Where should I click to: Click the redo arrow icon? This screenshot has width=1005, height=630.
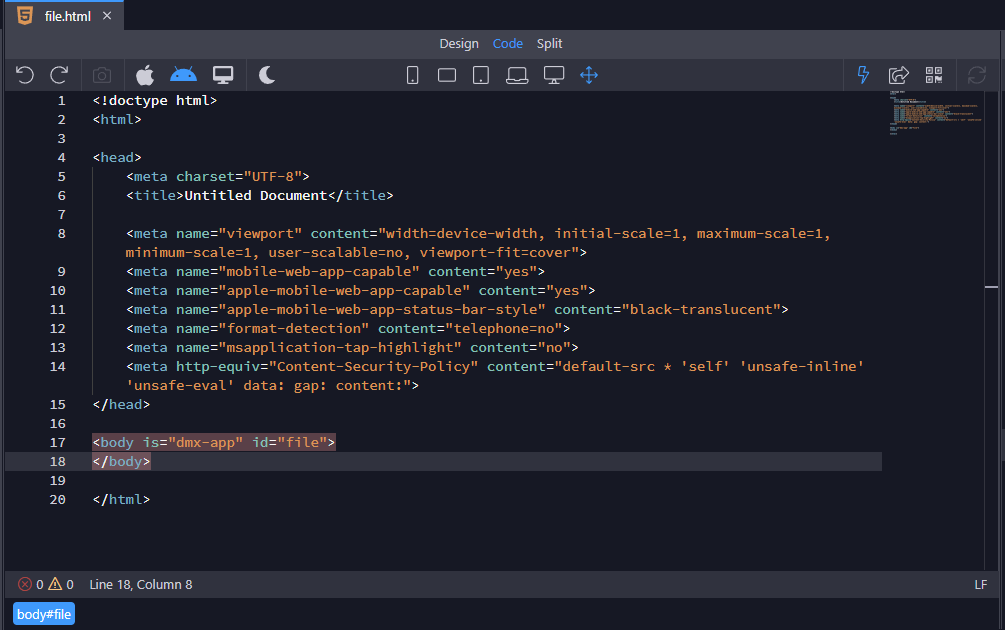click(x=60, y=75)
